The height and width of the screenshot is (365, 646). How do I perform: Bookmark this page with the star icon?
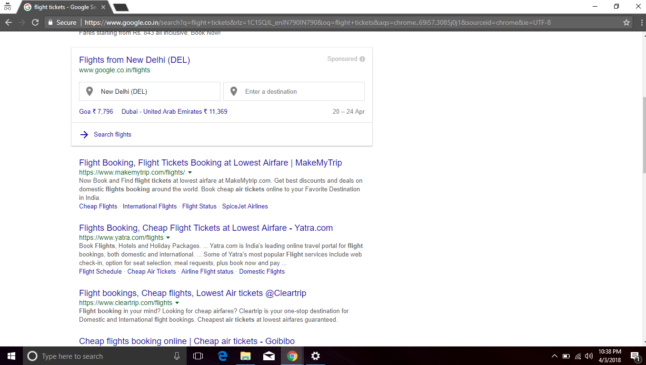(626, 23)
